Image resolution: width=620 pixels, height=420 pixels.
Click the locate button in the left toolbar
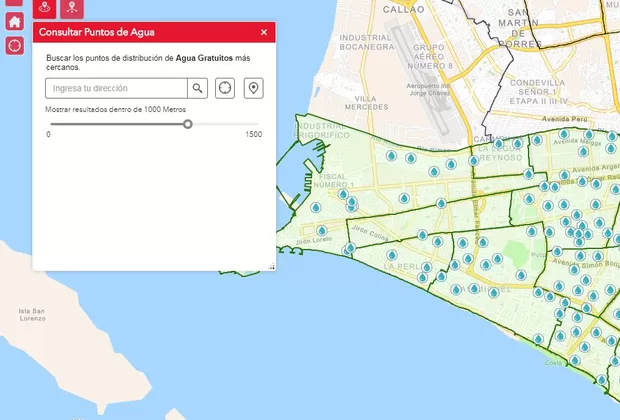[x=14, y=45]
